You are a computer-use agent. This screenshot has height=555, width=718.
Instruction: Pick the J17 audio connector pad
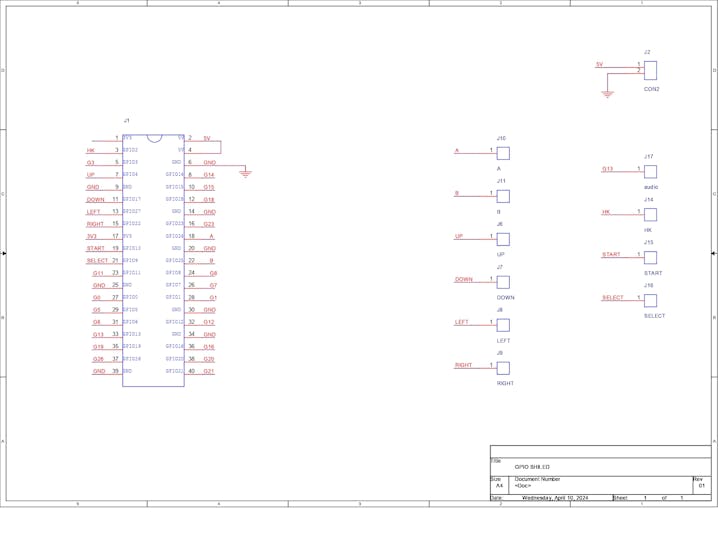(650, 172)
